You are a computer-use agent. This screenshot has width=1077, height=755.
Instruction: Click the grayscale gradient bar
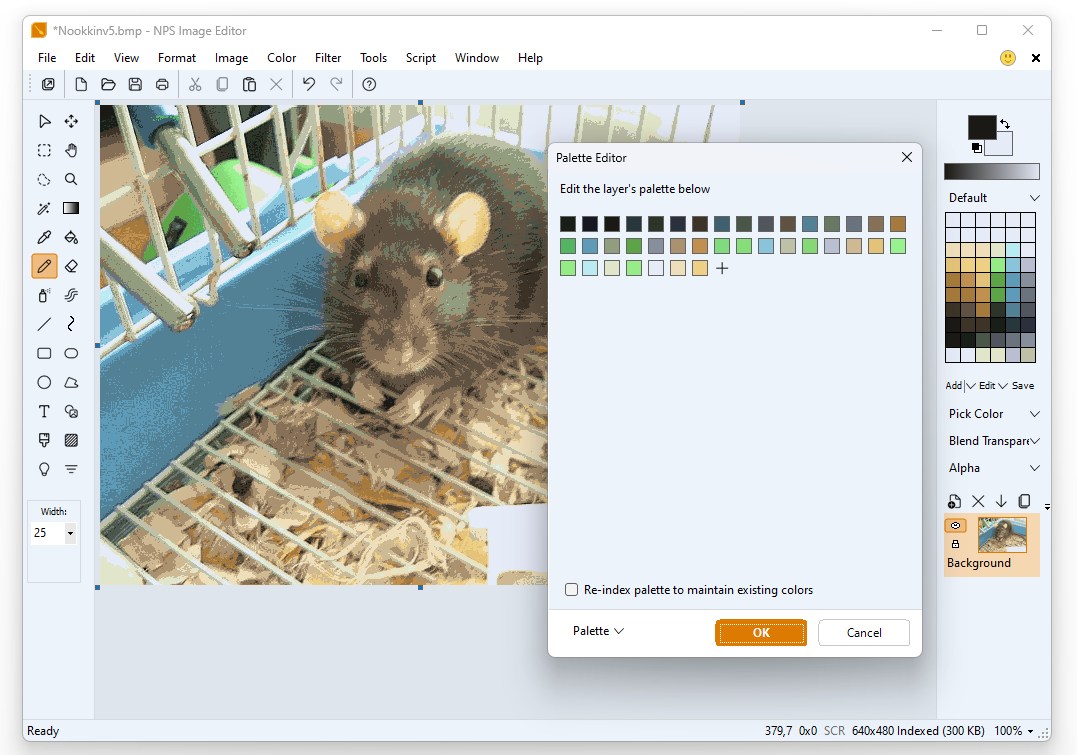coord(992,172)
